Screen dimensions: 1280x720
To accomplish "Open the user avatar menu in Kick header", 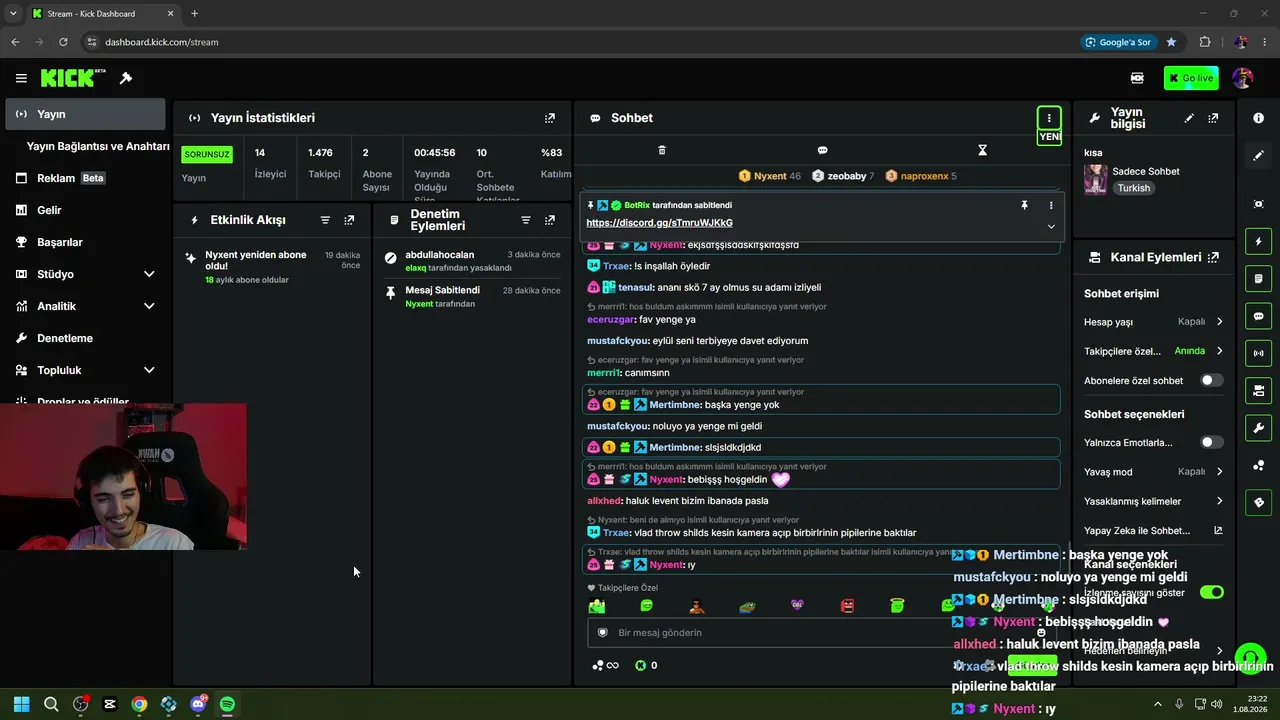I will click(x=1243, y=78).
